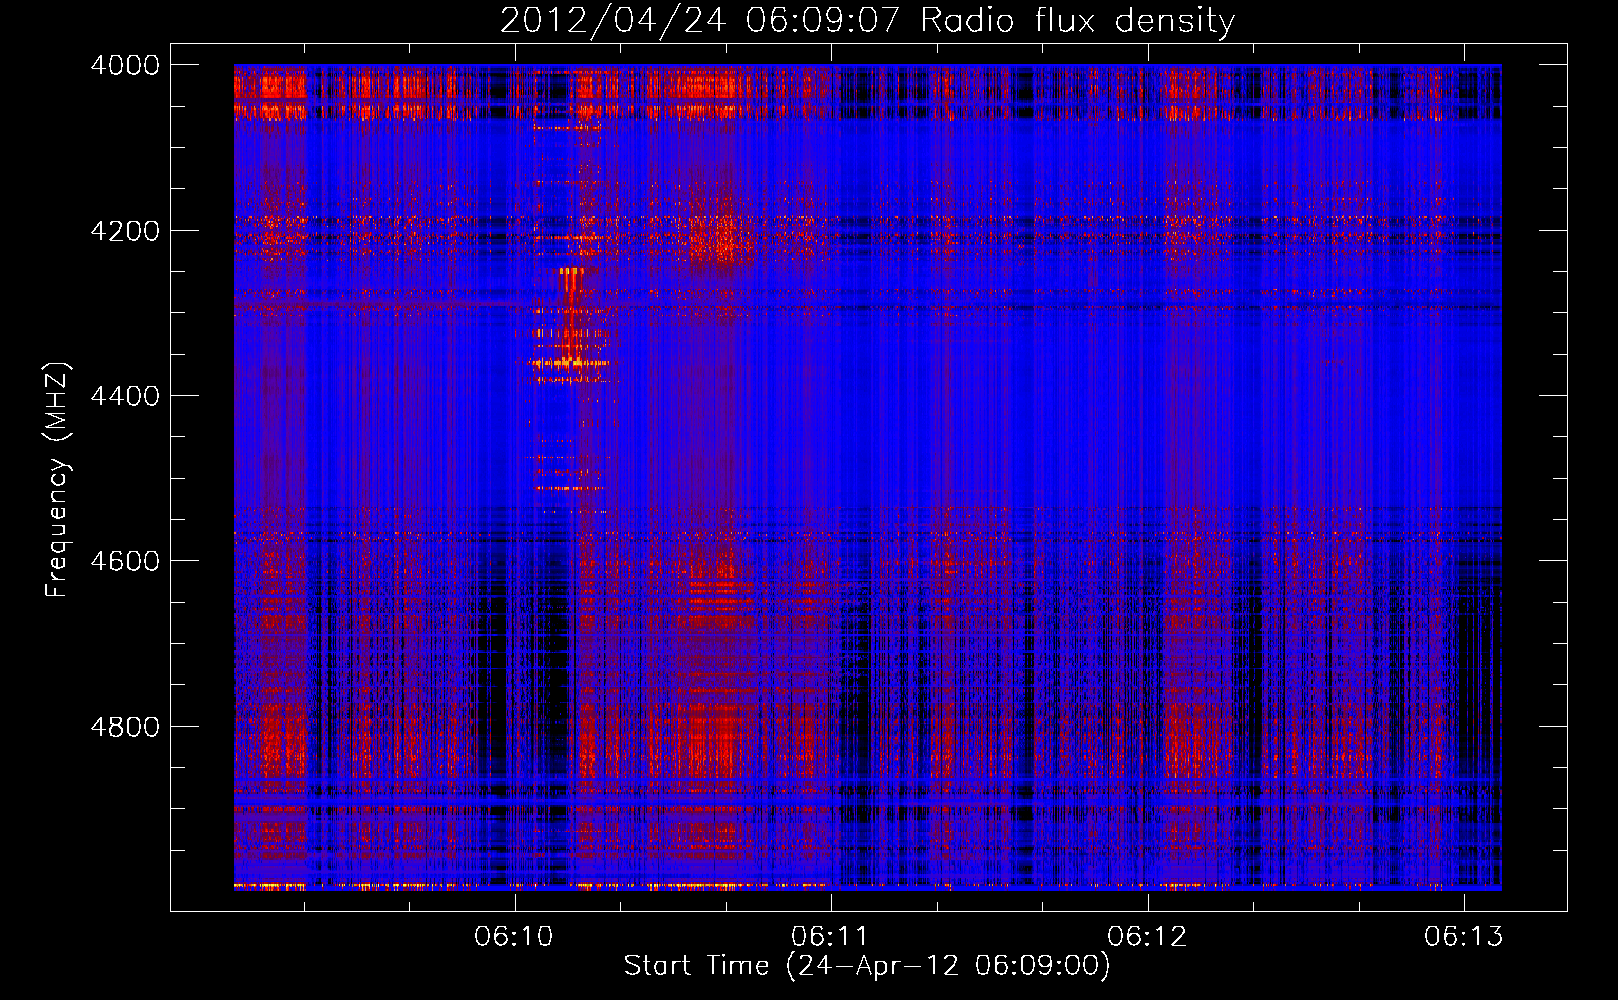Click the 4200 frequency tick label
The height and width of the screenshot is (1000, 1618).
click(125, 230)
